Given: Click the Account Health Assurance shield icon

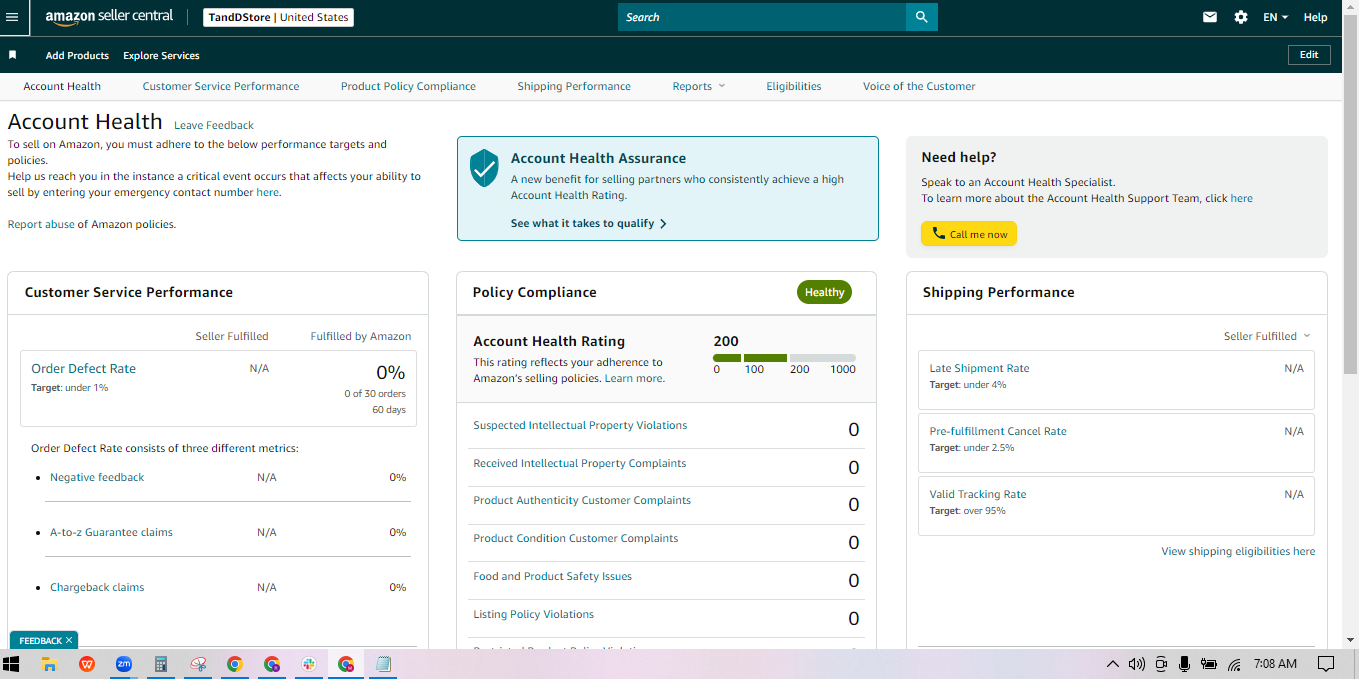Looking at the screenshot, I should click(x=484, y=168).
